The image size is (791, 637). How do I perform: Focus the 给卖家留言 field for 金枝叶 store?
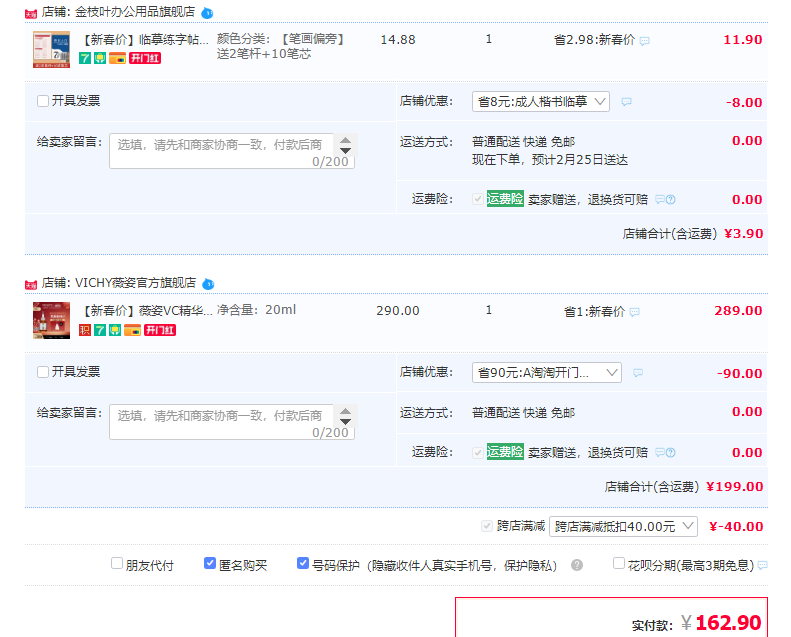click(x=232, y=151)
